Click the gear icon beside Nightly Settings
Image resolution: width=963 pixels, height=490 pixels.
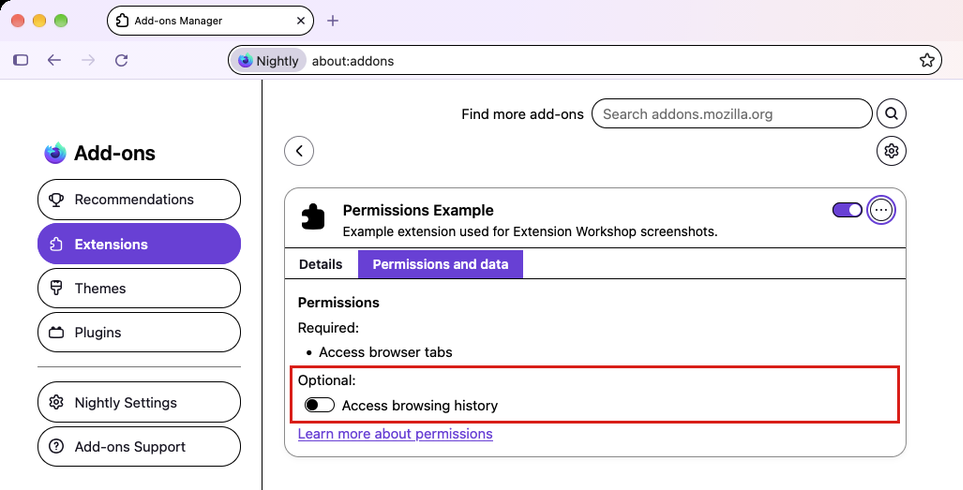pyautogui.click(x=57, y=402)
